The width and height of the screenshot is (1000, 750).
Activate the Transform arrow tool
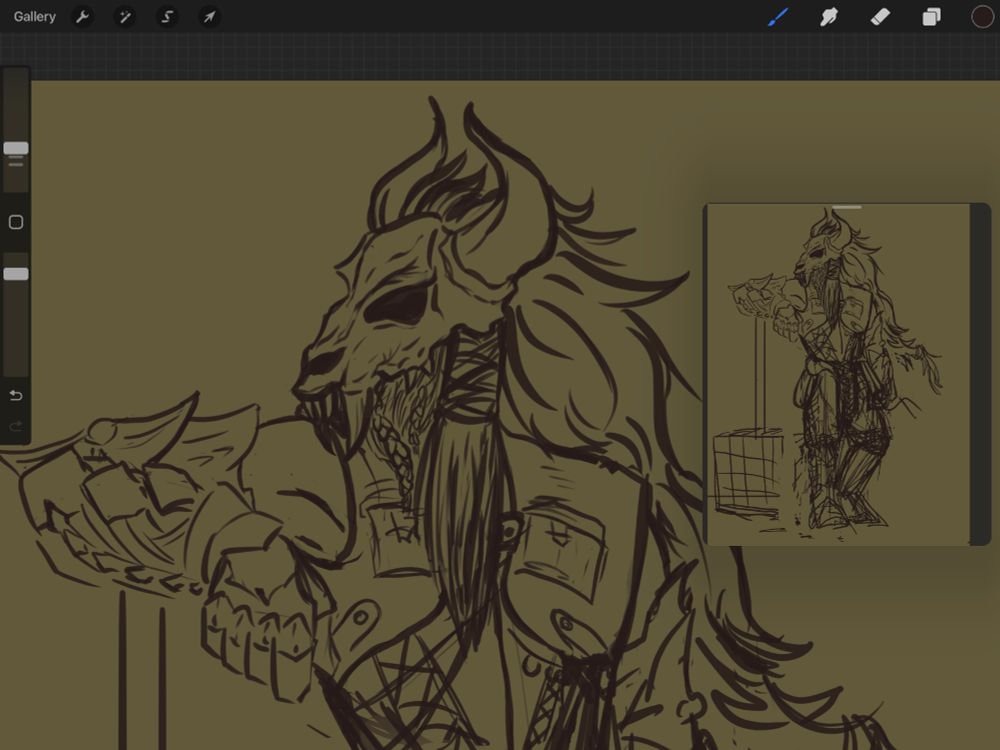pos(209,17)
